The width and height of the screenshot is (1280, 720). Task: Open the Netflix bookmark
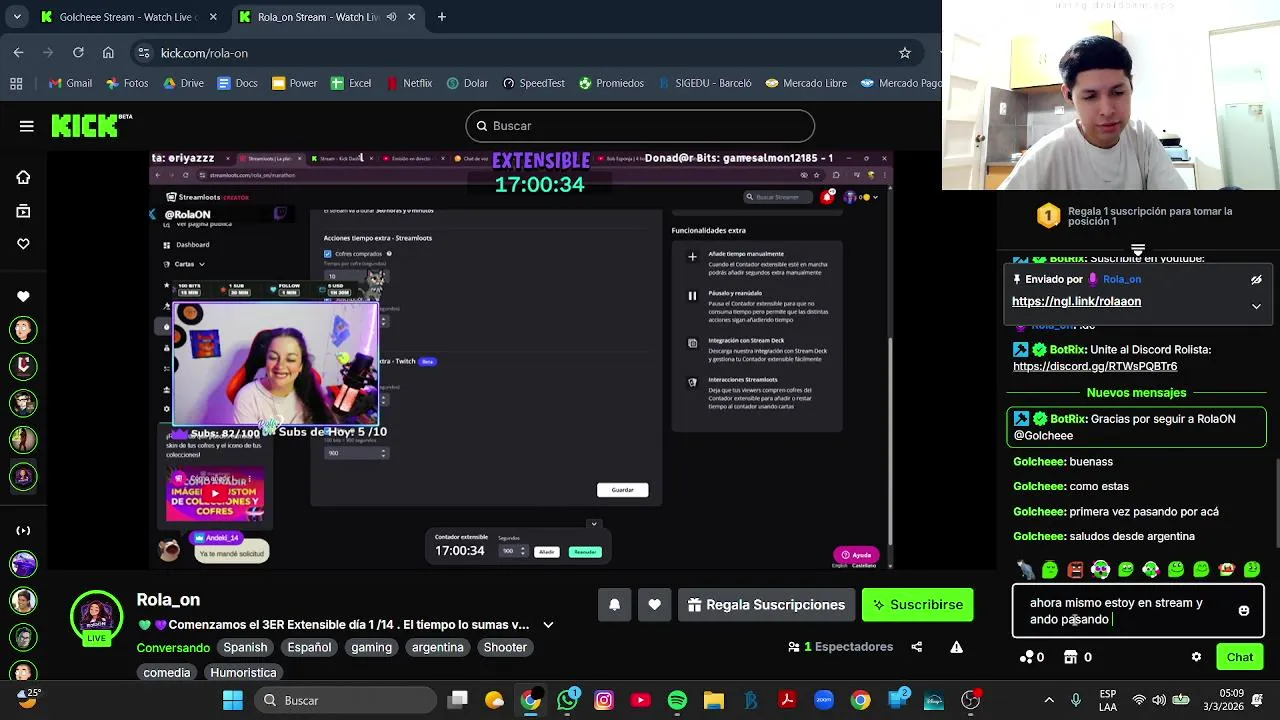pyautogui.click(x=408, y=83)
